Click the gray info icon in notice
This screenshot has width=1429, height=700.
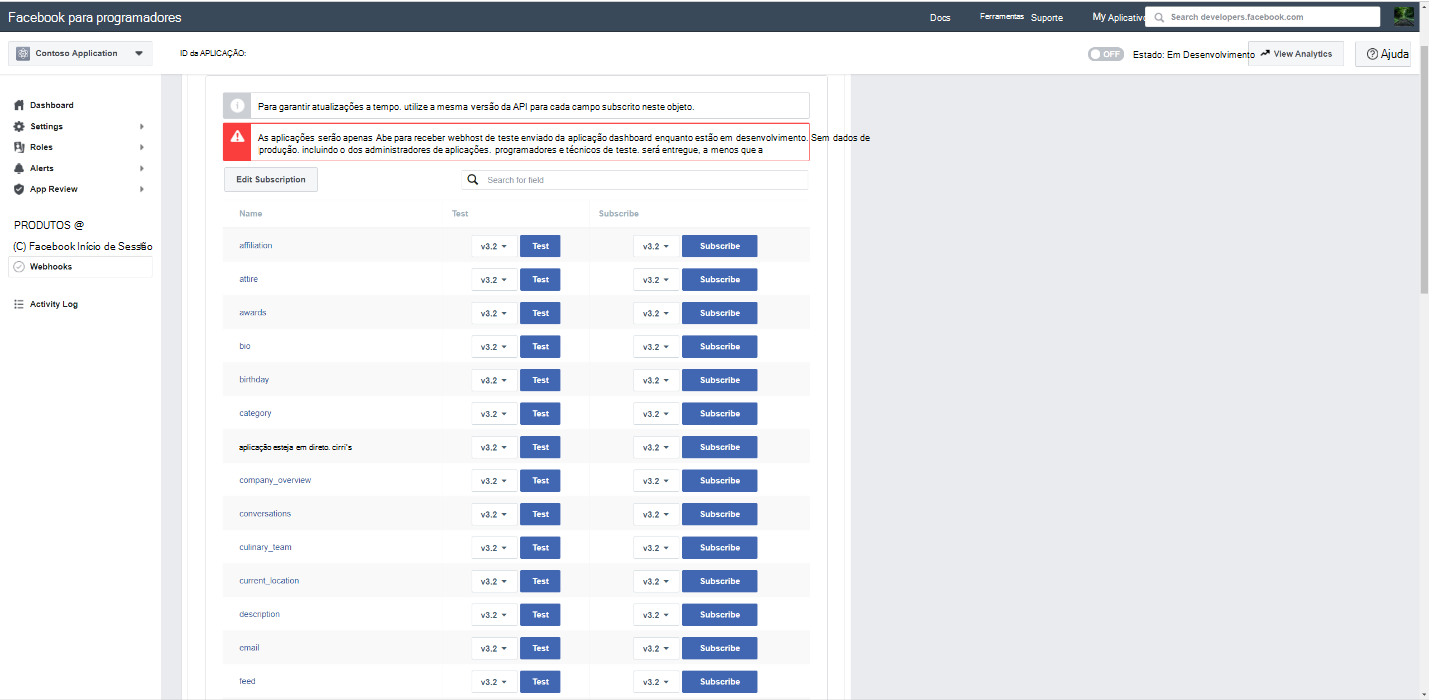[x=237, y=105]
